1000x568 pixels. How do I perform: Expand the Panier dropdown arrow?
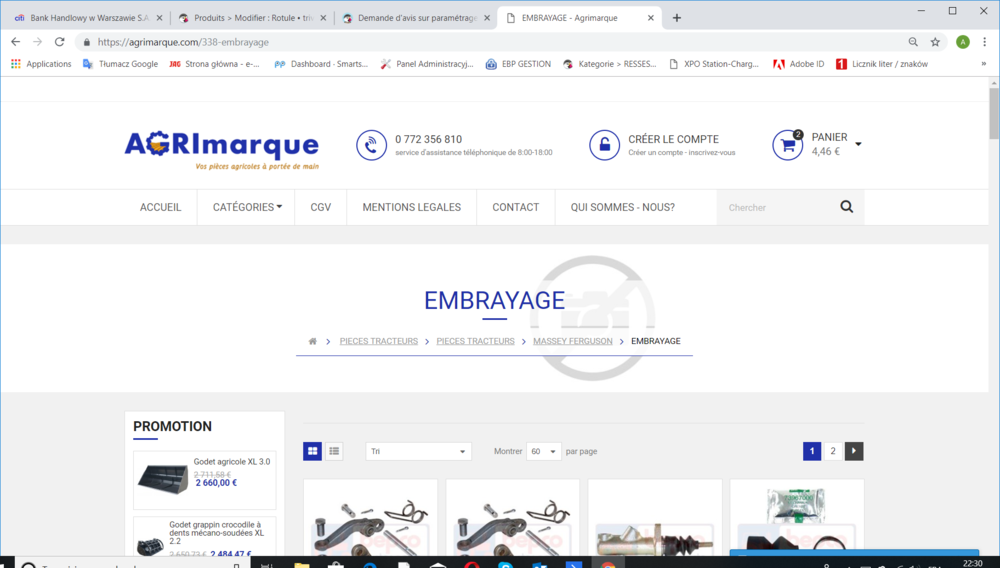(858, 144)
